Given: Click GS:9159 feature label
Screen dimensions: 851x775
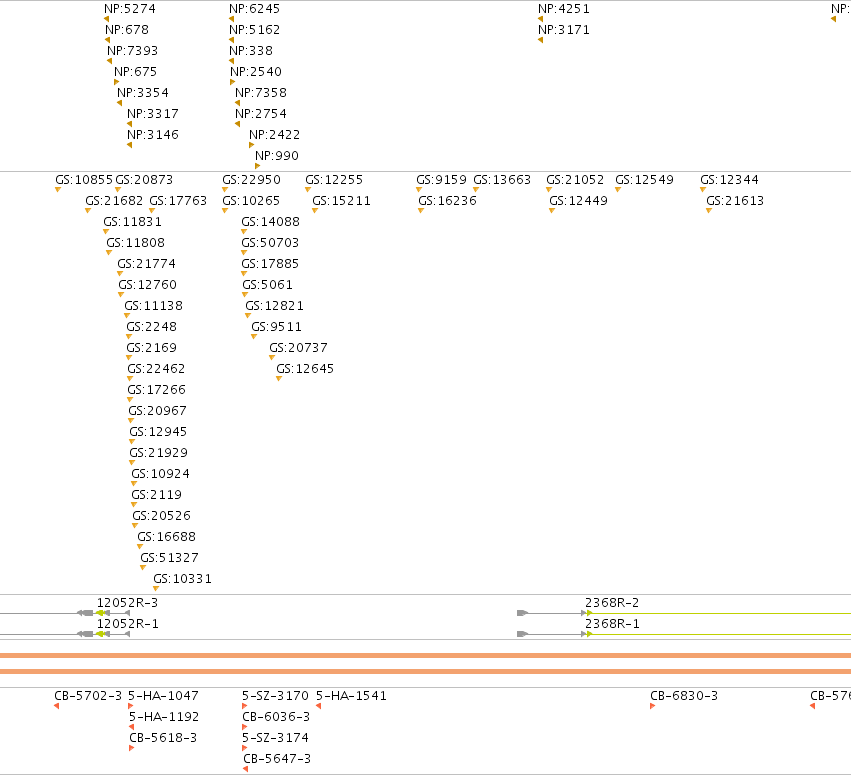Looking at the screenshot, I should tap(442, 180).
